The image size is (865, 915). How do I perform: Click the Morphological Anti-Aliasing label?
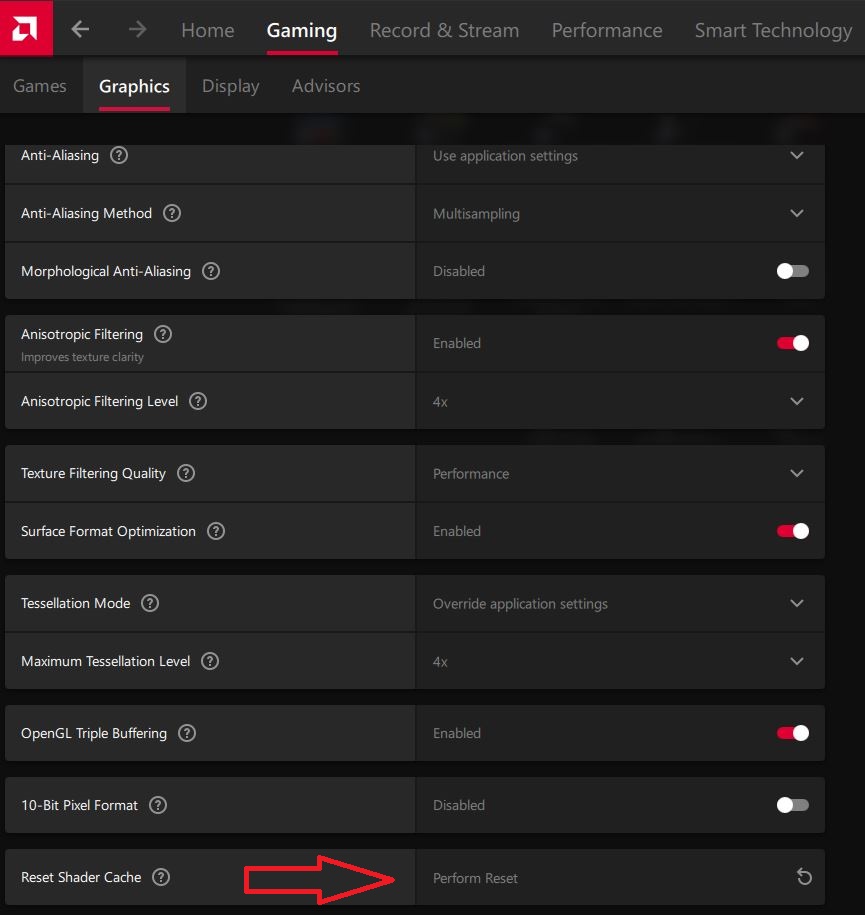[x=106, y=271]
